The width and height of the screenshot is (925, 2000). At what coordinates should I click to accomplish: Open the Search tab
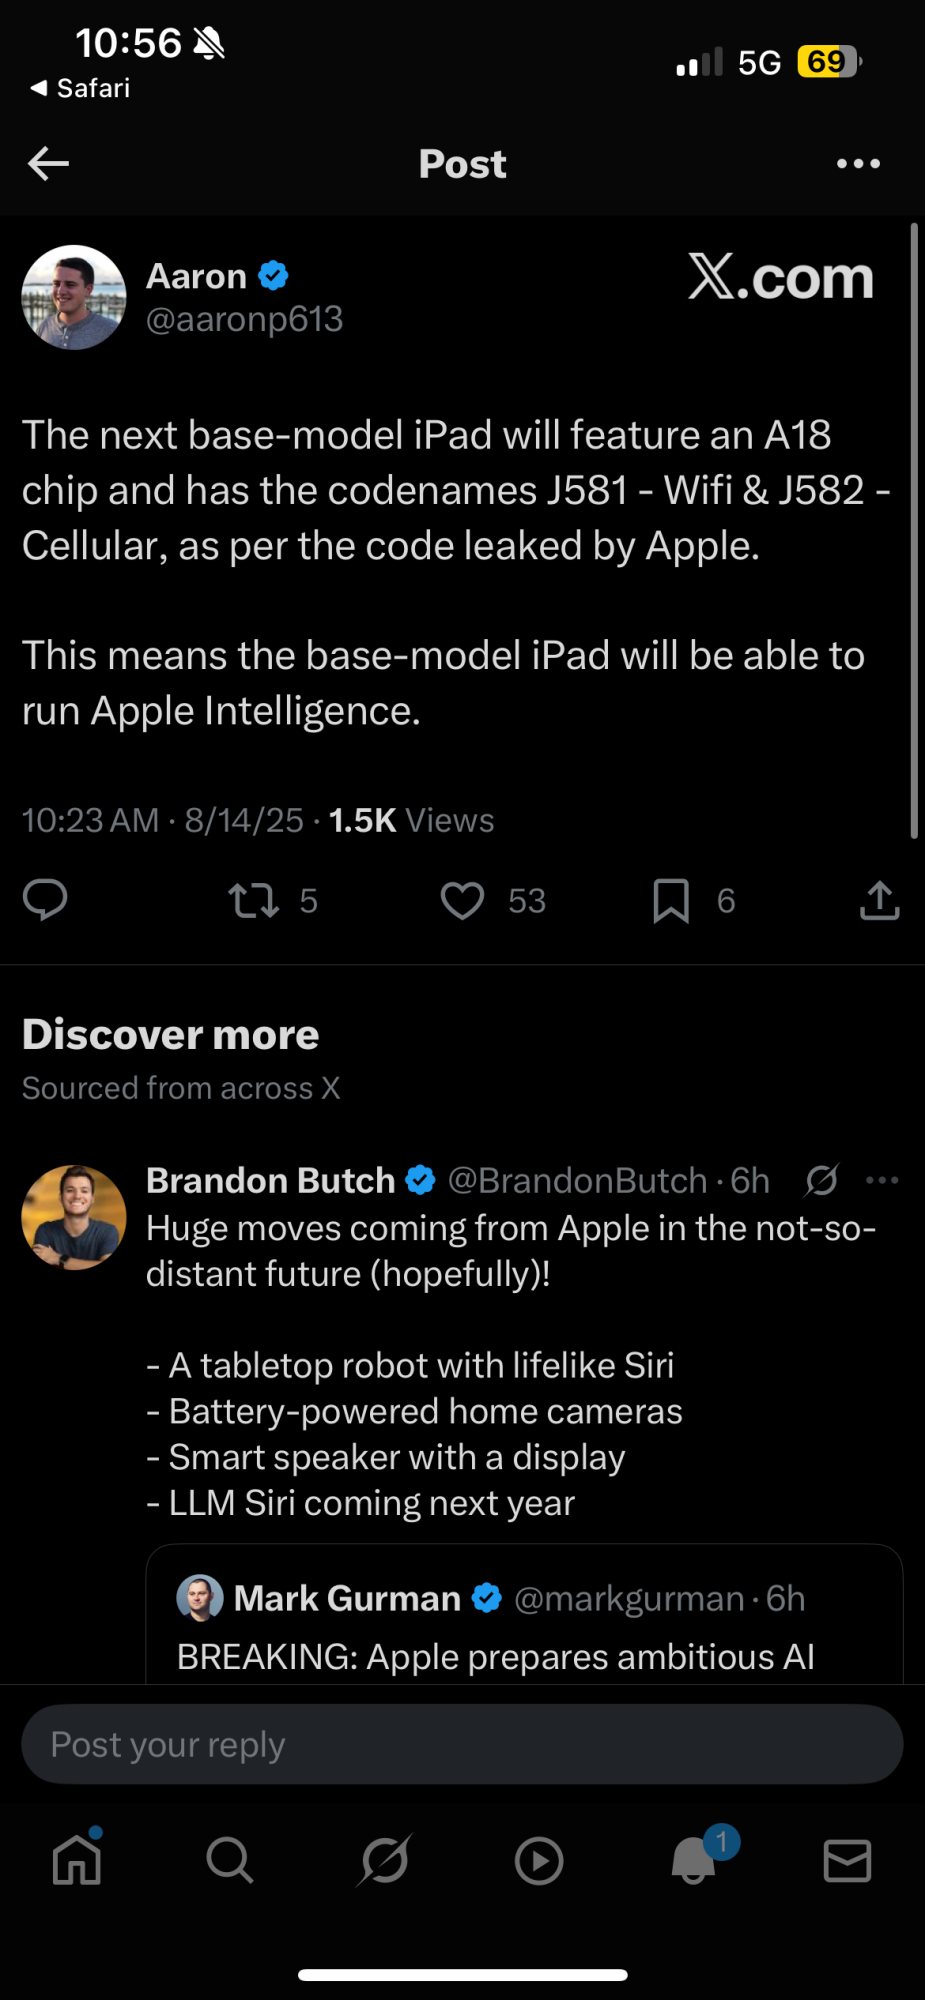(230, 1860)
